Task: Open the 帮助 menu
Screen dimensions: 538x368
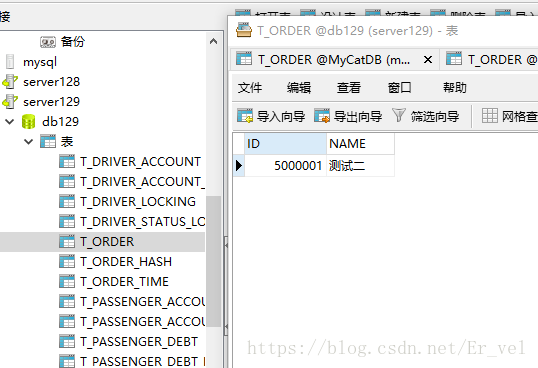Action: tap(455, 88)
